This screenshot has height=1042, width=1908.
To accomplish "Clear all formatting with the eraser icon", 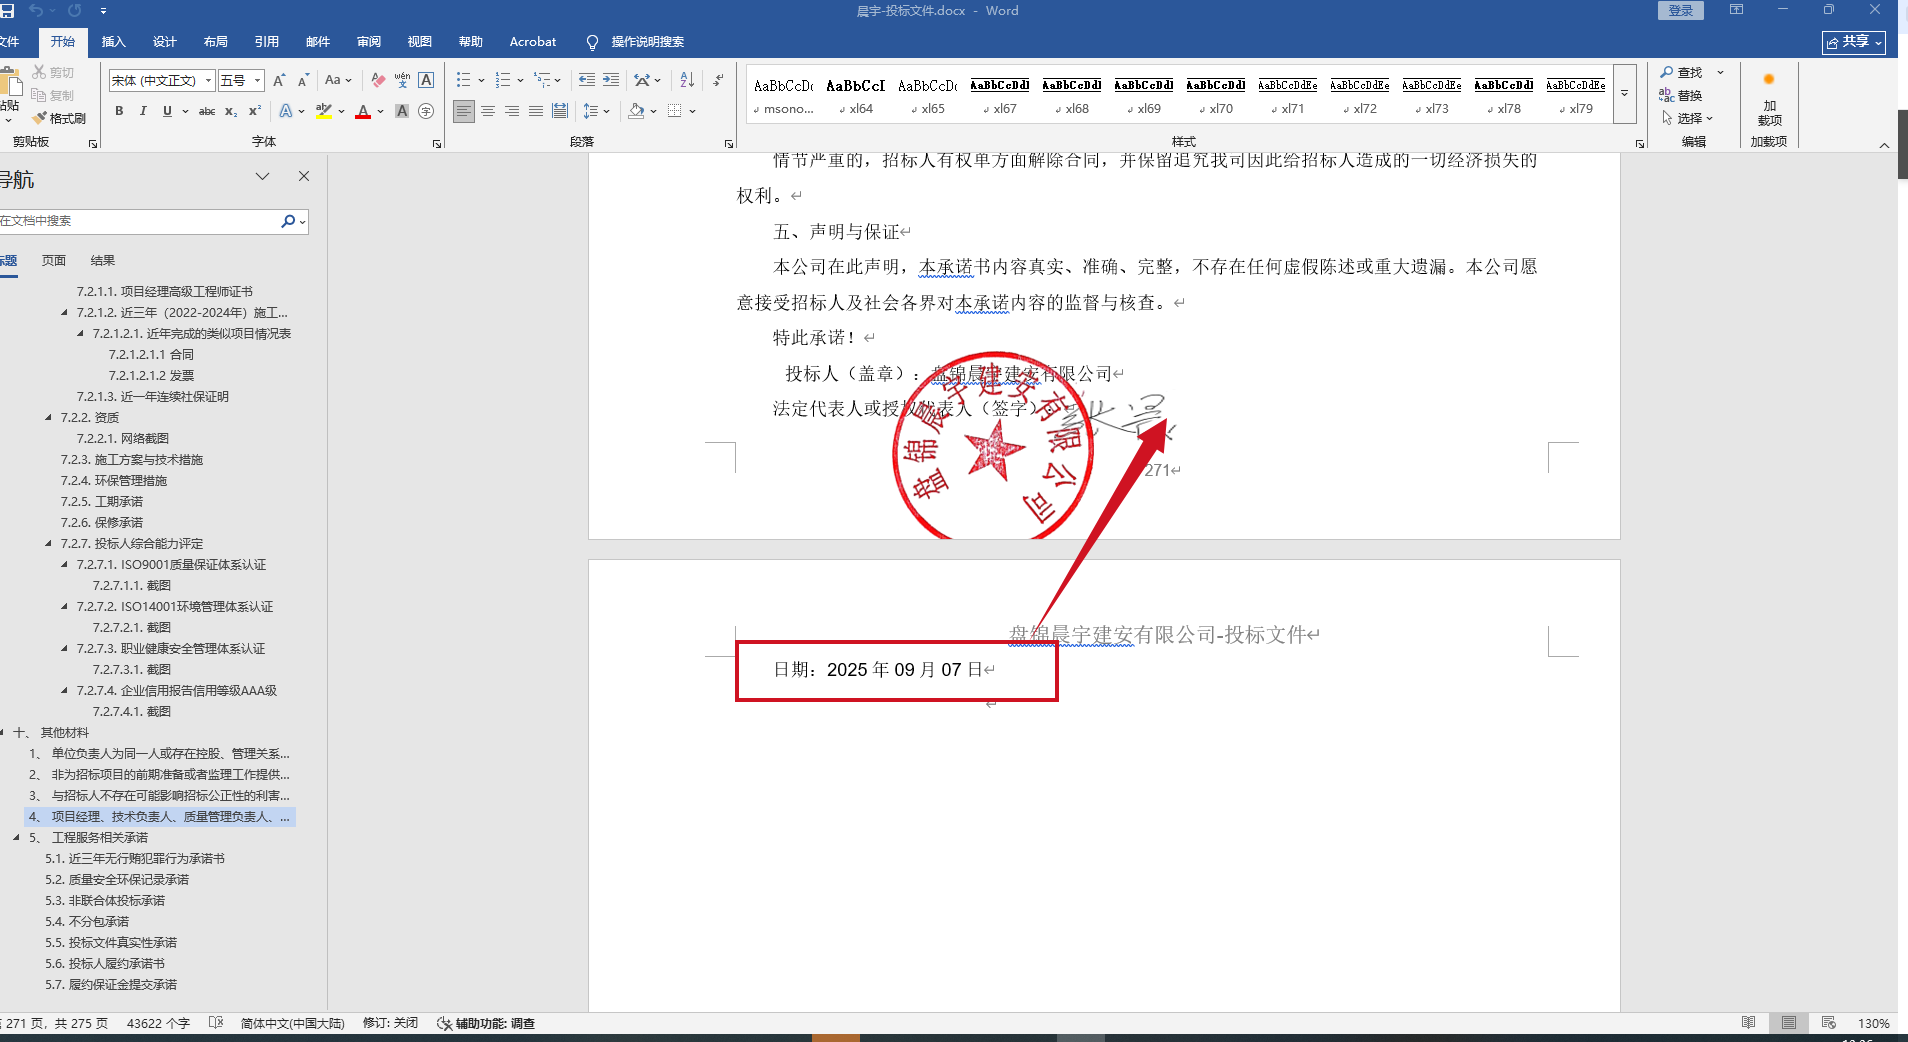I will pos(378,80).
